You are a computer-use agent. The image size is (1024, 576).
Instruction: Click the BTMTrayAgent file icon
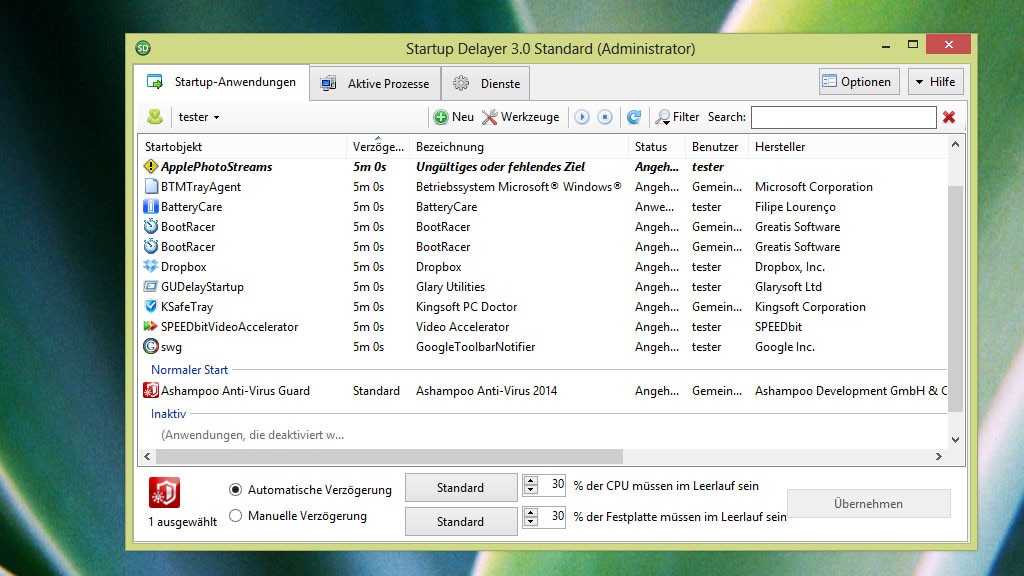(151, 187)
